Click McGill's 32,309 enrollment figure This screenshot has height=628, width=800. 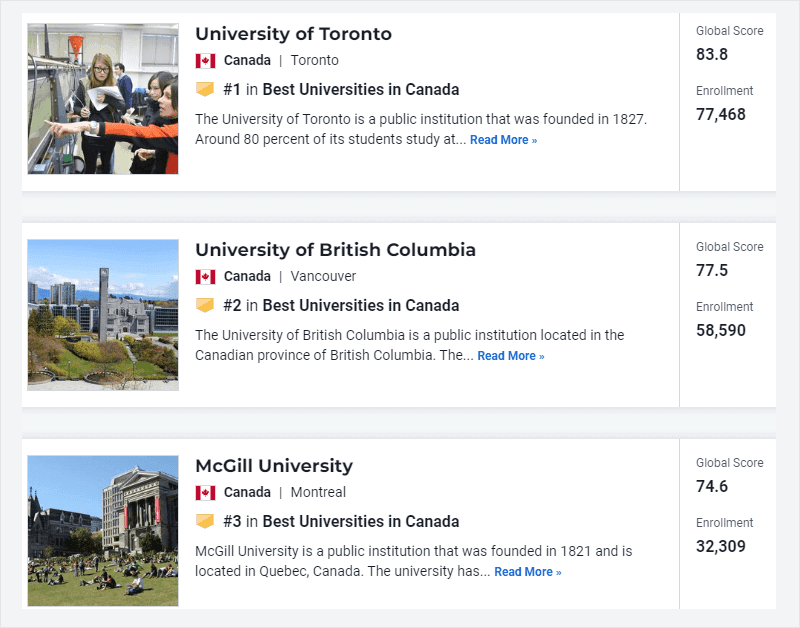pyautogui.click(x=721, y=547)
